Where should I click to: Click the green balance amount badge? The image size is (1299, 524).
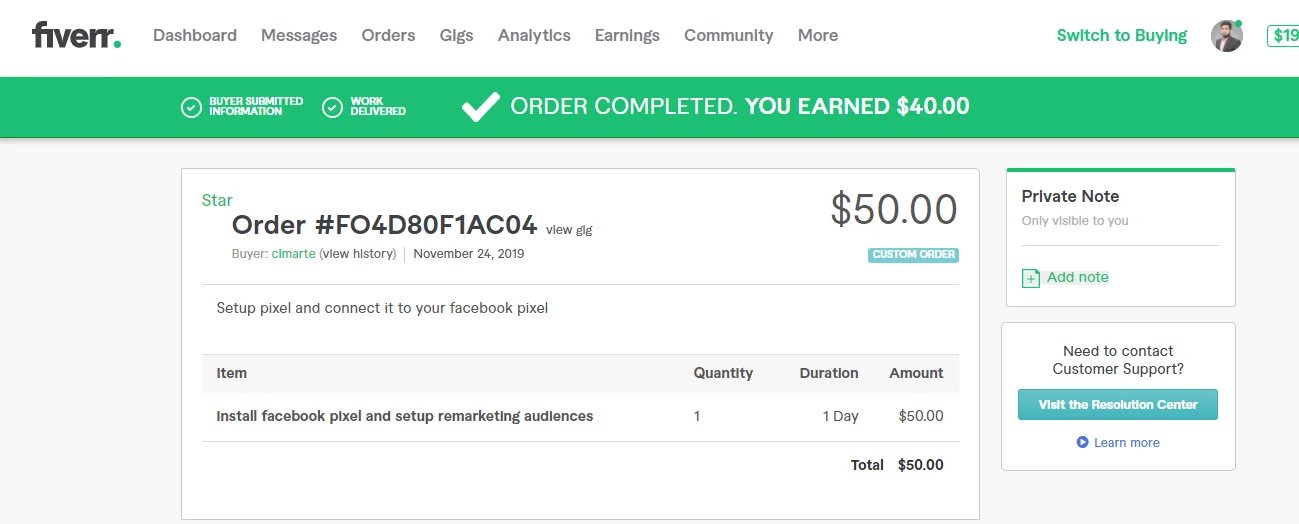click(1284, 36)
